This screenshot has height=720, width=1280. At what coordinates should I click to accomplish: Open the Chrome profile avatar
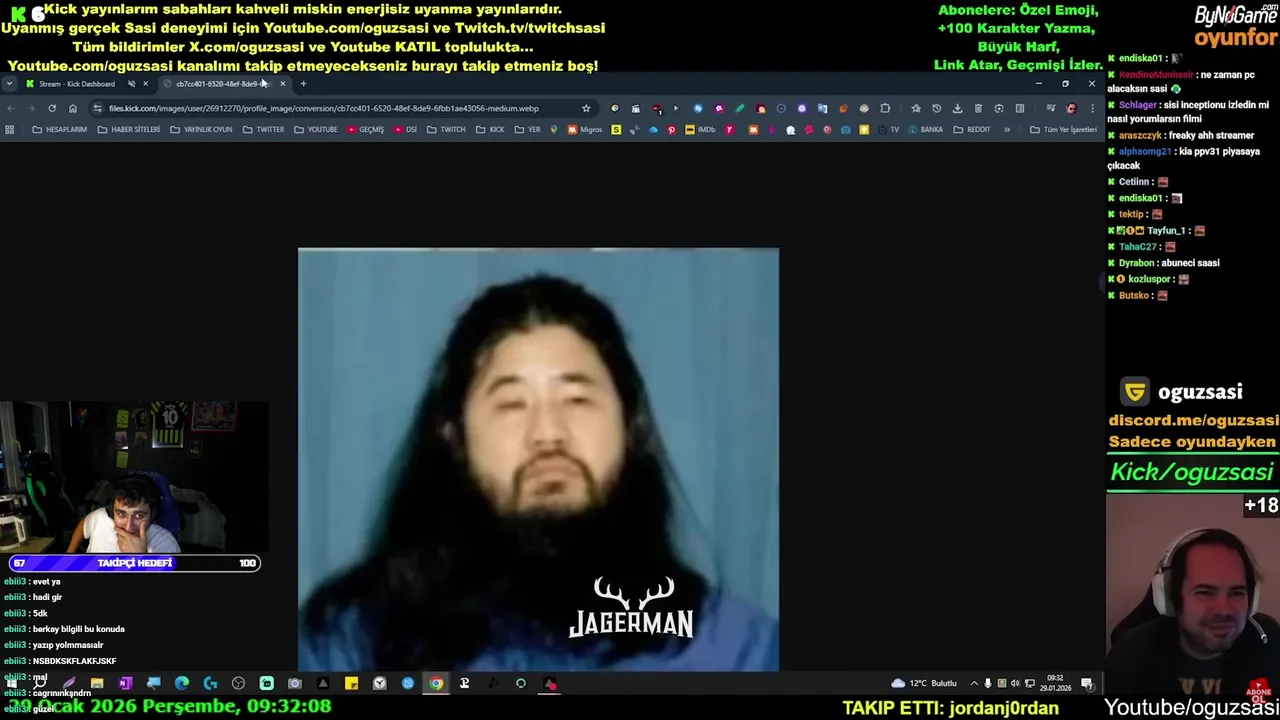[x=1071, y=108]
